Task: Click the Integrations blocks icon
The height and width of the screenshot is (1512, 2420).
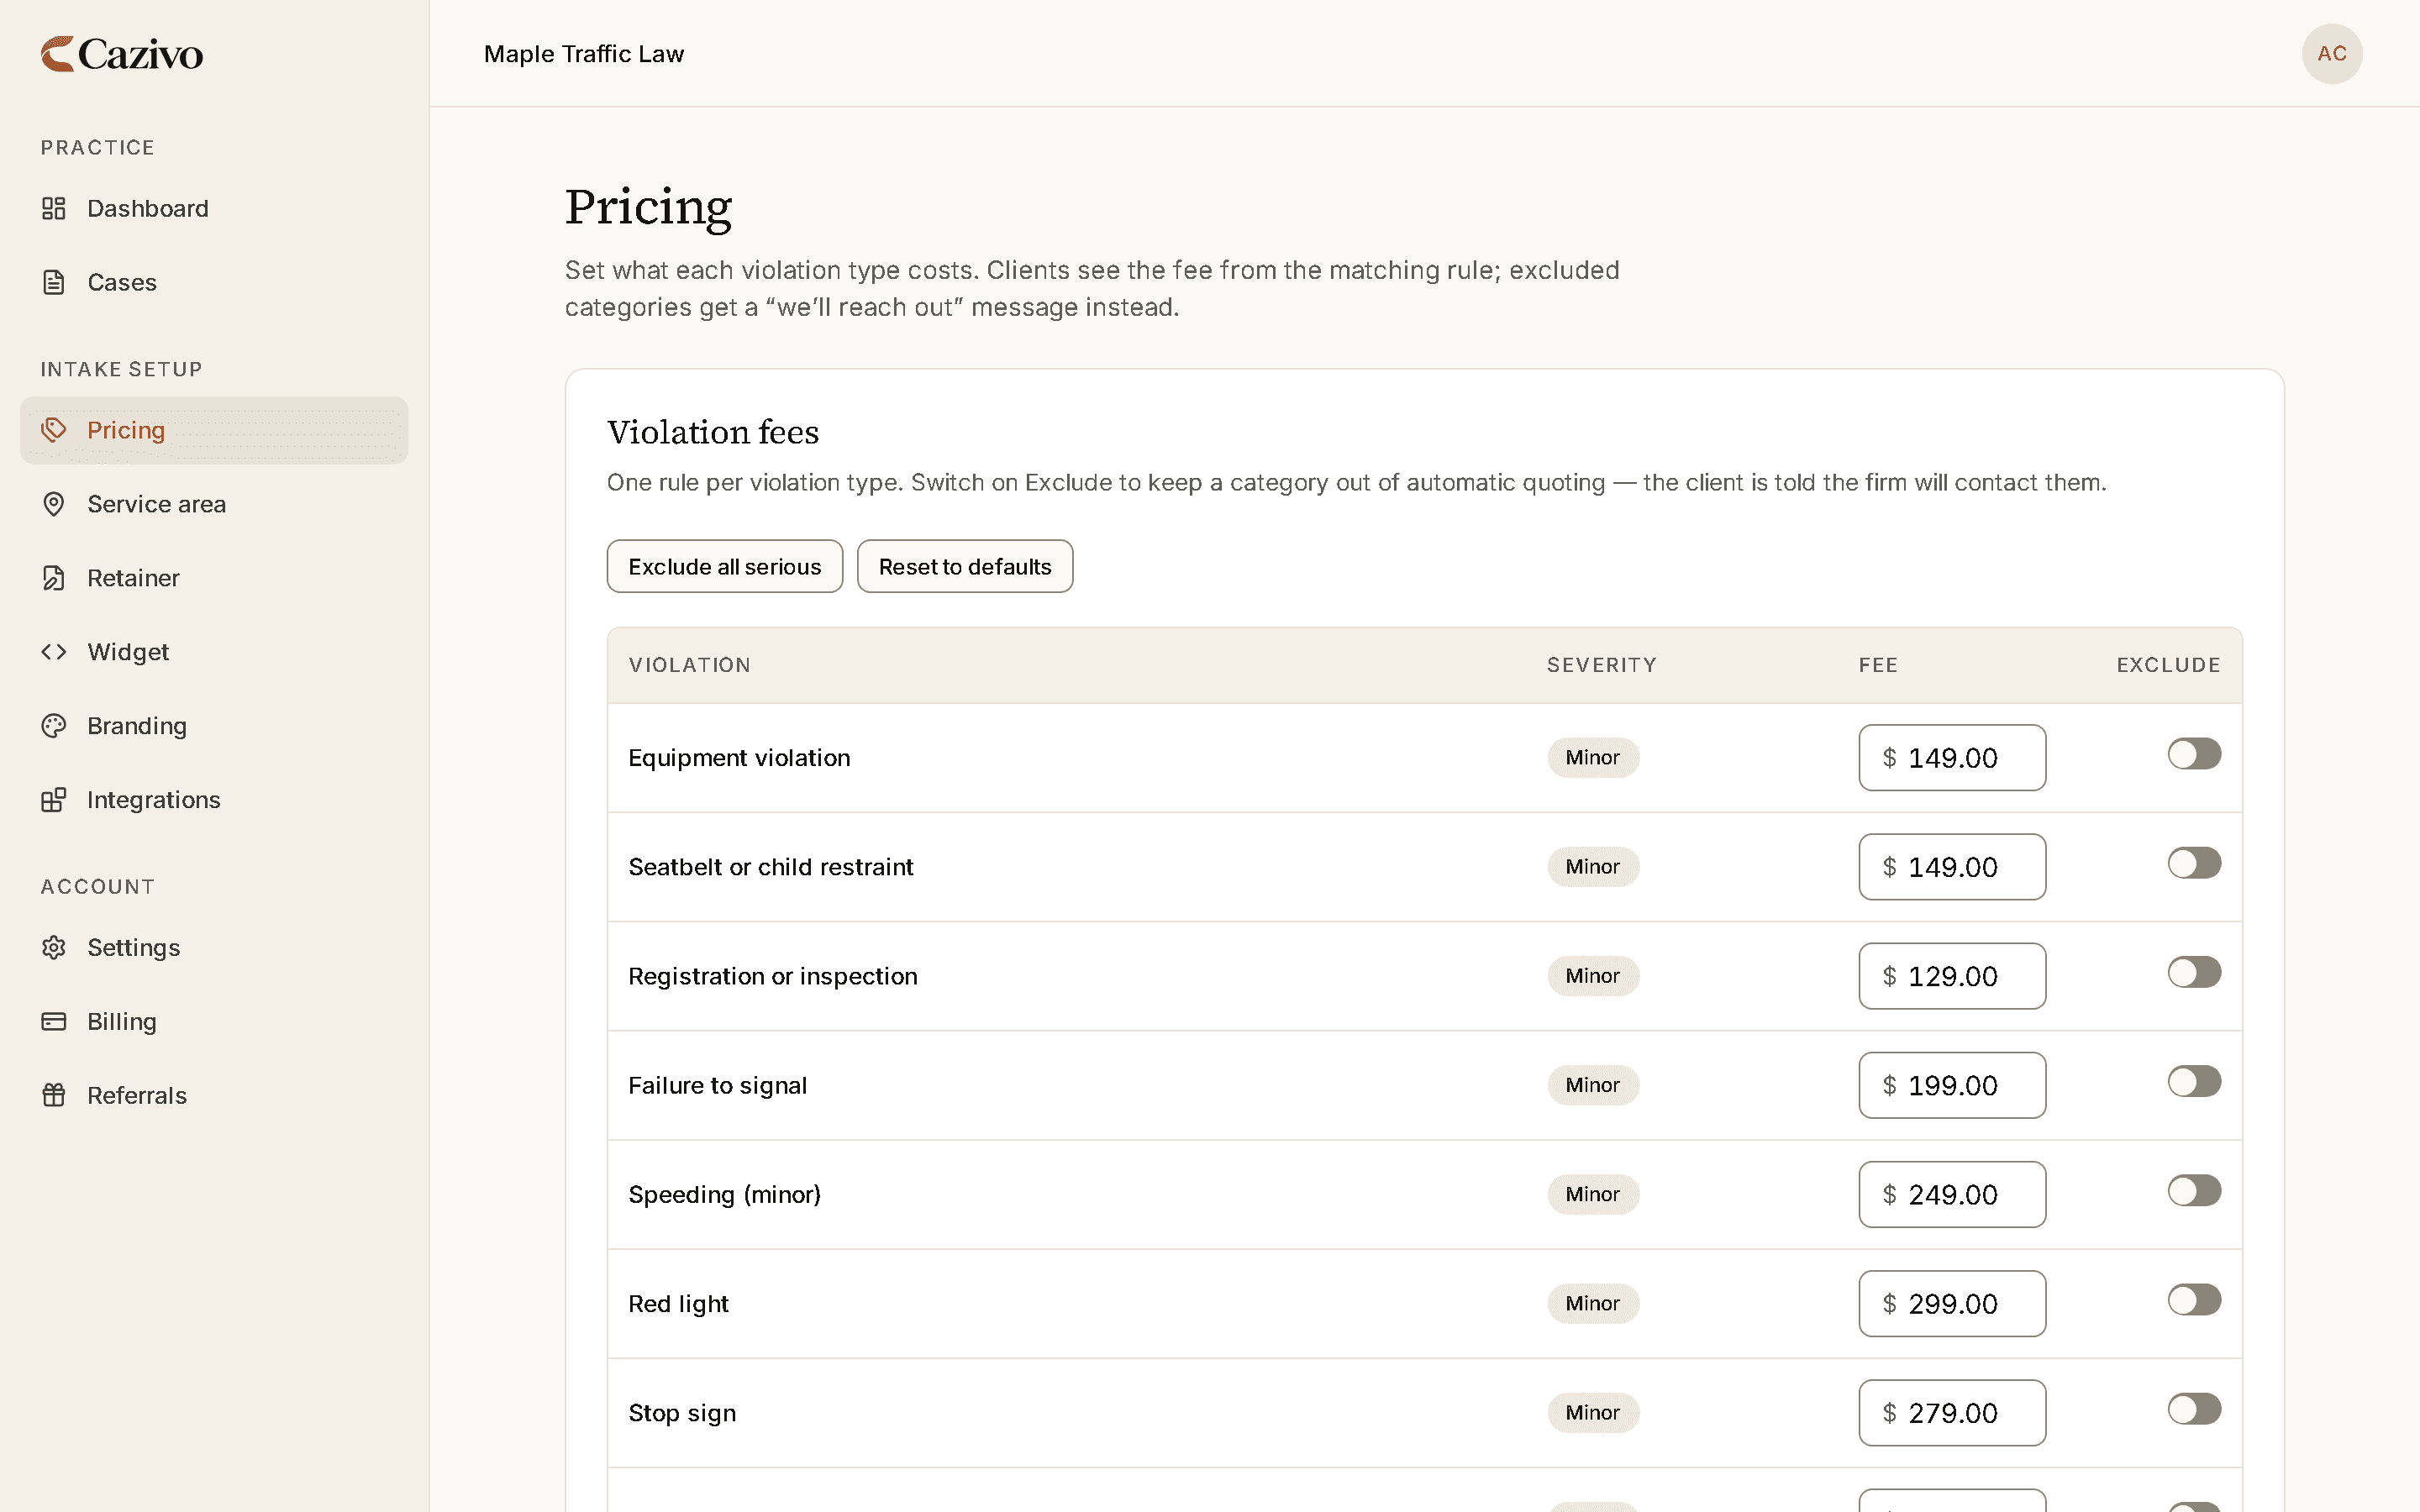Action: point(54,800)
